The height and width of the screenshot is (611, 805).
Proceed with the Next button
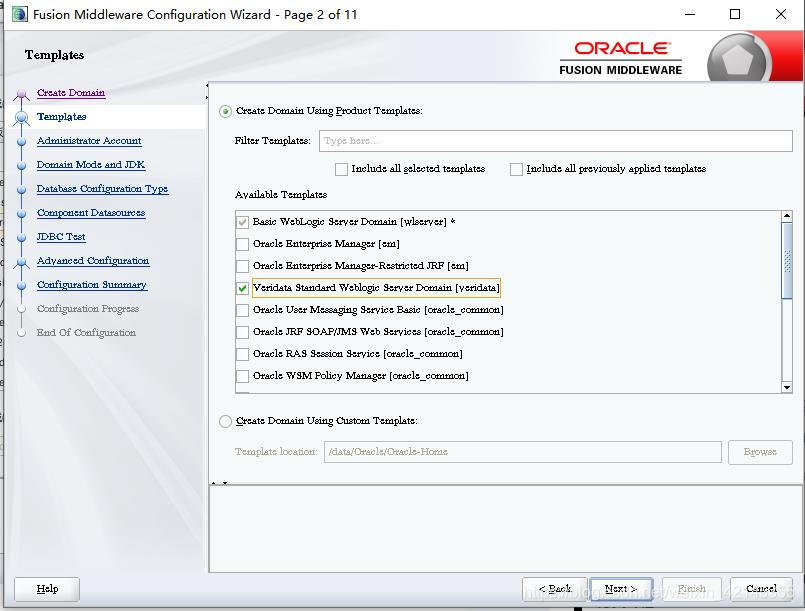click(621, 589)
